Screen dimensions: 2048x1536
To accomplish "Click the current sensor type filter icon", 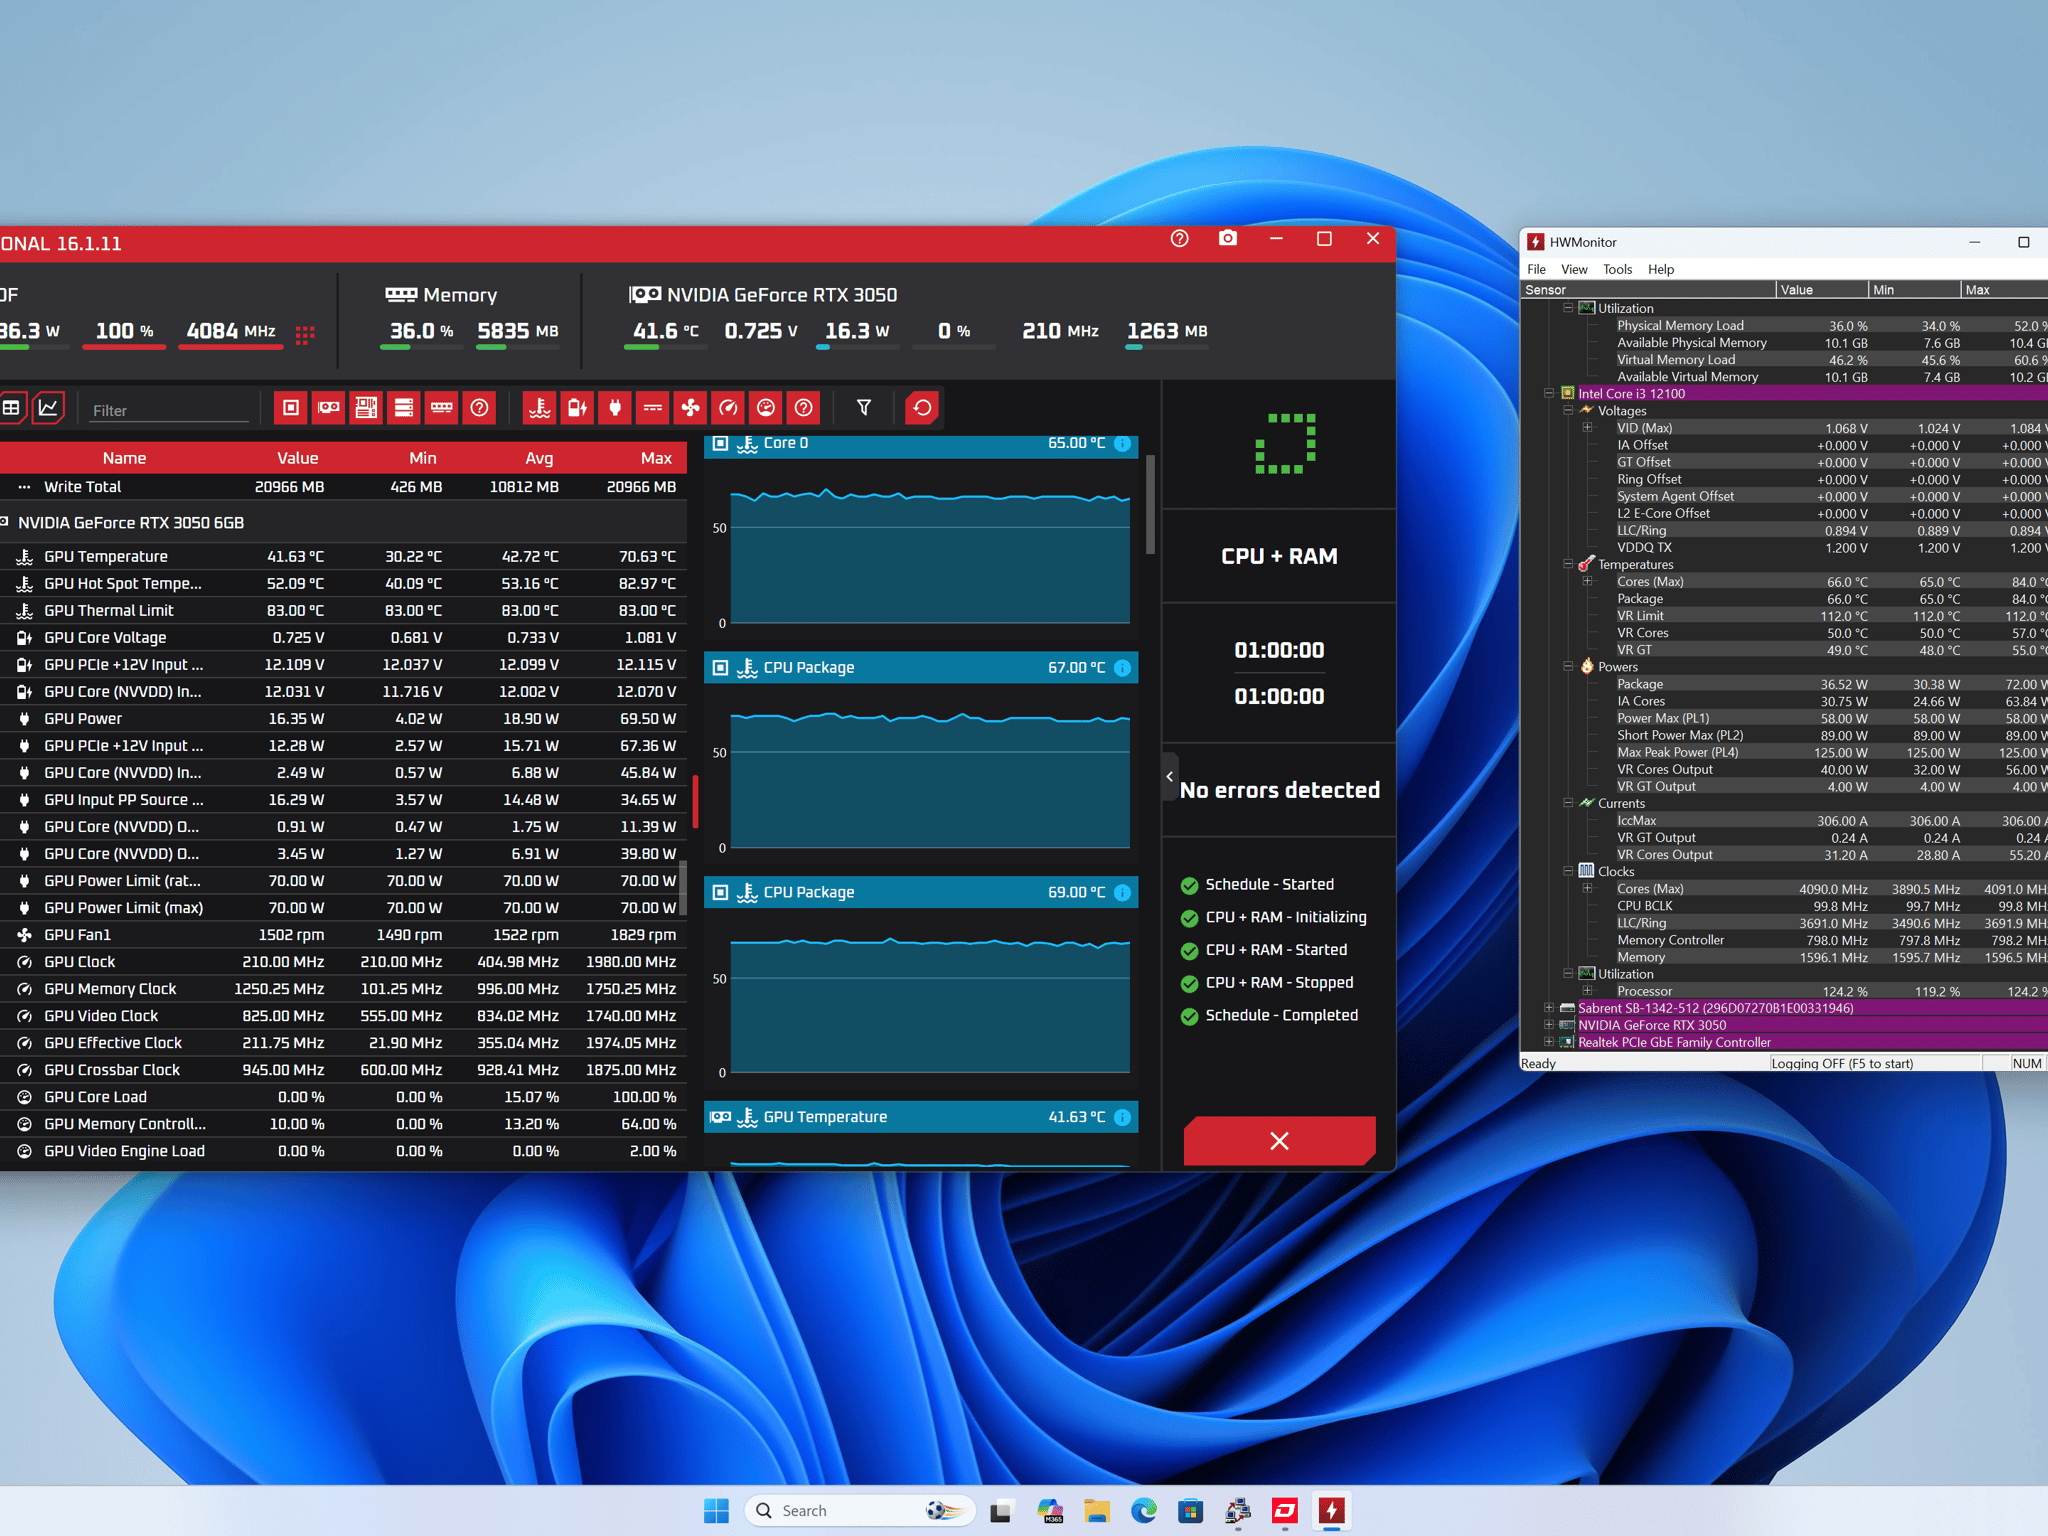I will 653,408.
